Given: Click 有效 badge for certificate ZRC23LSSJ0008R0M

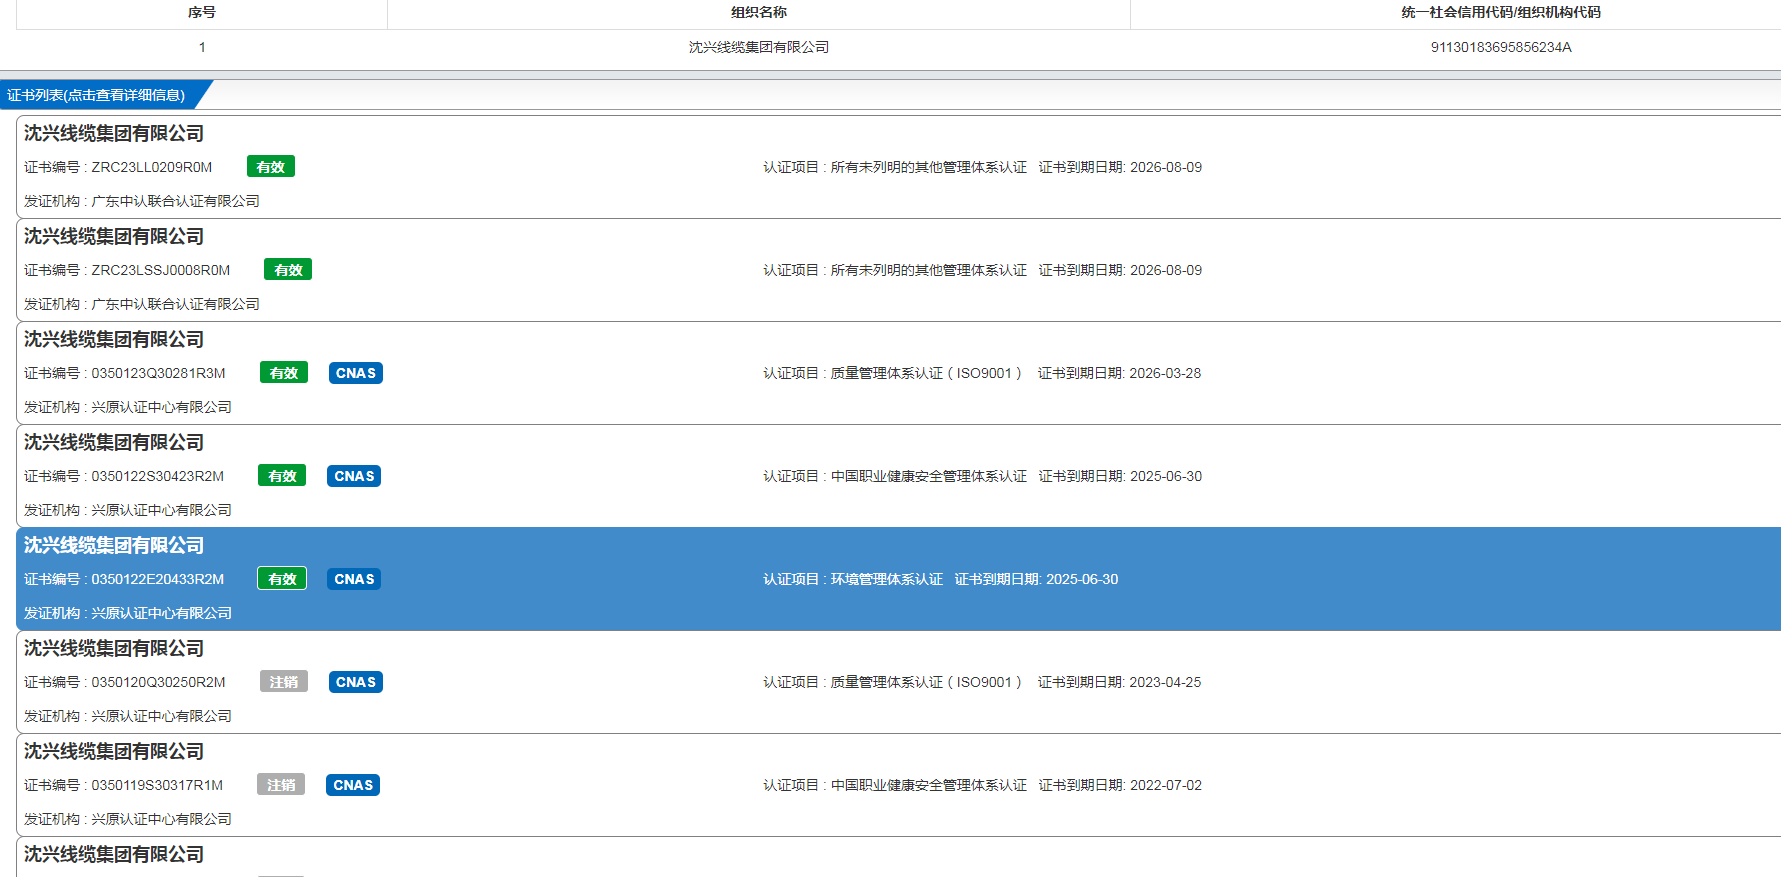Looking at the screenshot, I should point(288,270).
